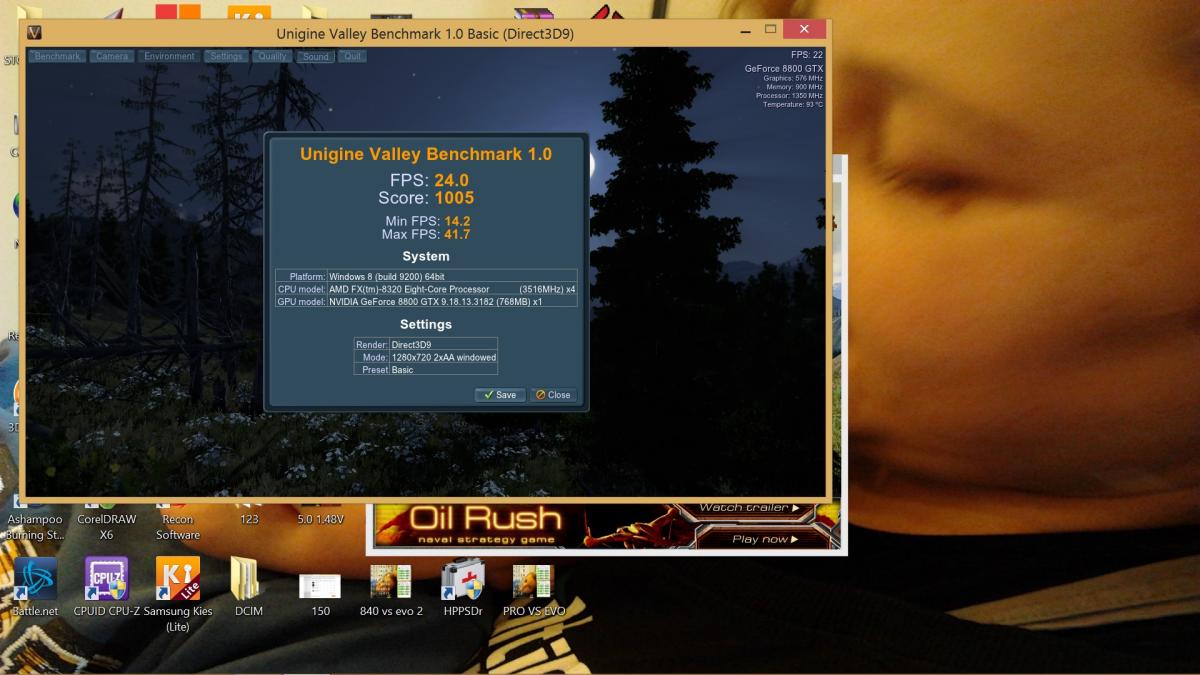Open the Battle.net desktop shortcut
Viewport: 1200px width, 675px height.
(x=35, y=586)
